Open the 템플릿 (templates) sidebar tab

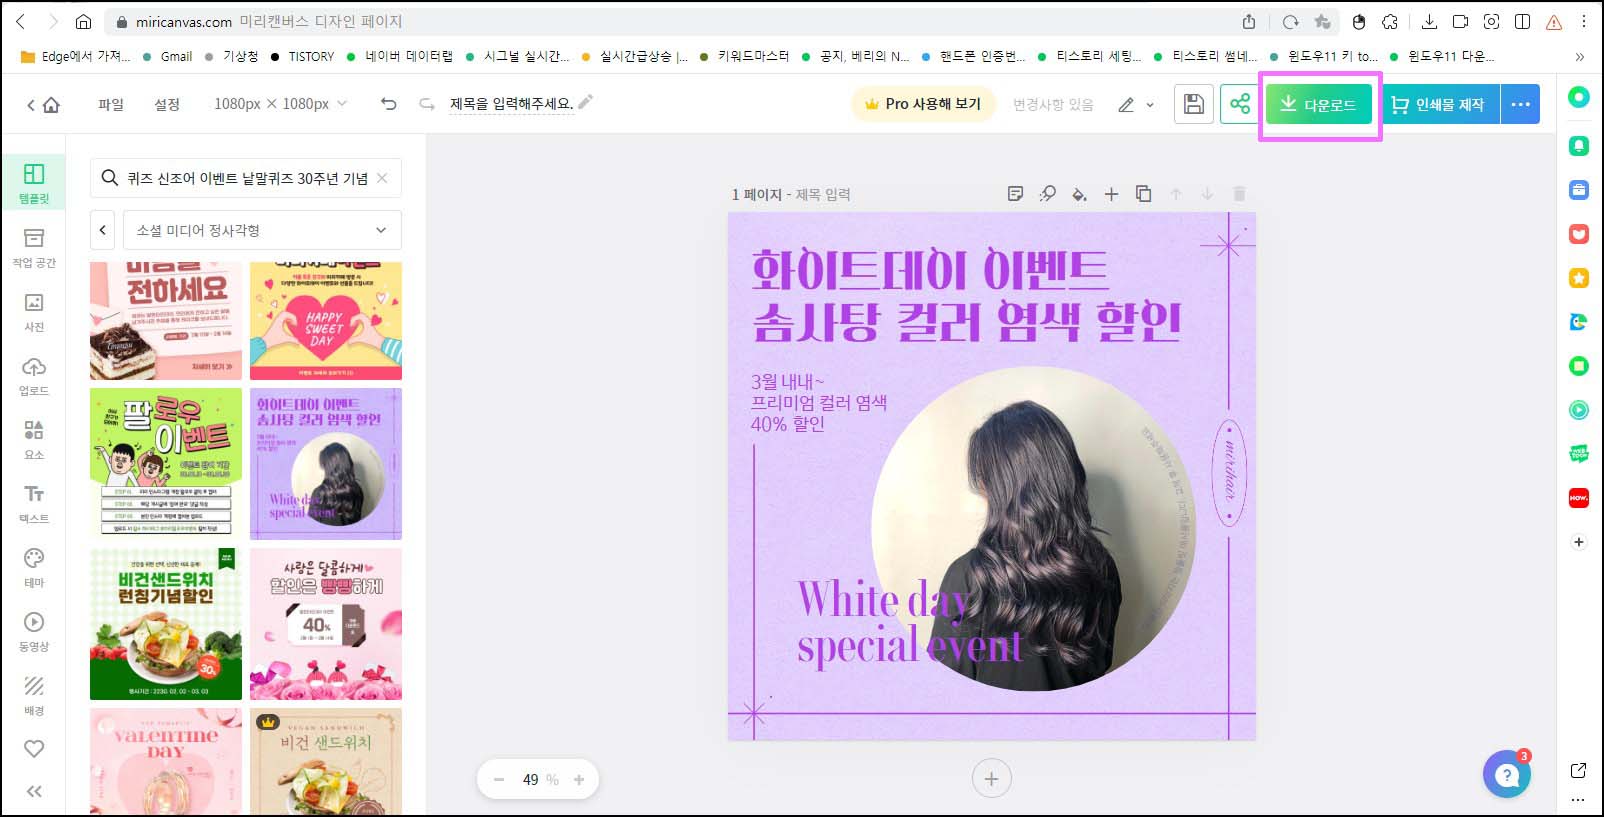tap(34, 184)
